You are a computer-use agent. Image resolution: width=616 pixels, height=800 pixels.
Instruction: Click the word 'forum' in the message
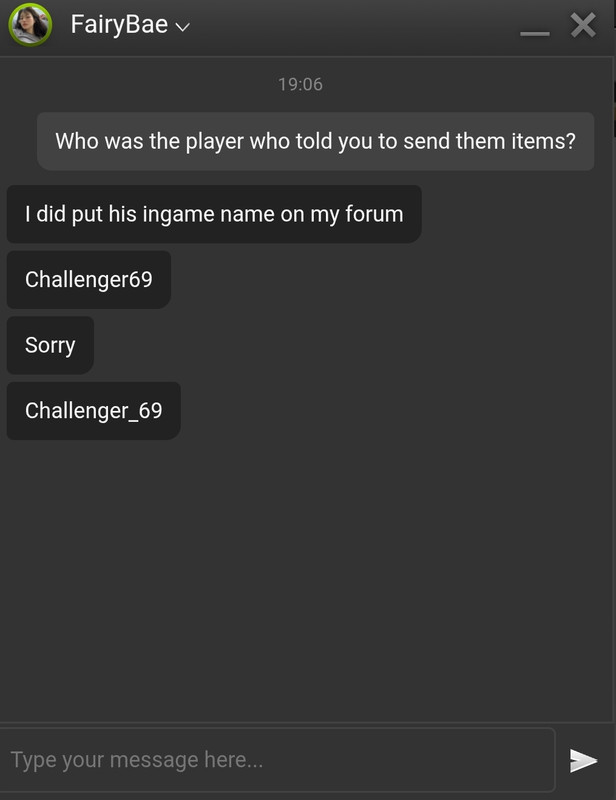tap(374, 214)
